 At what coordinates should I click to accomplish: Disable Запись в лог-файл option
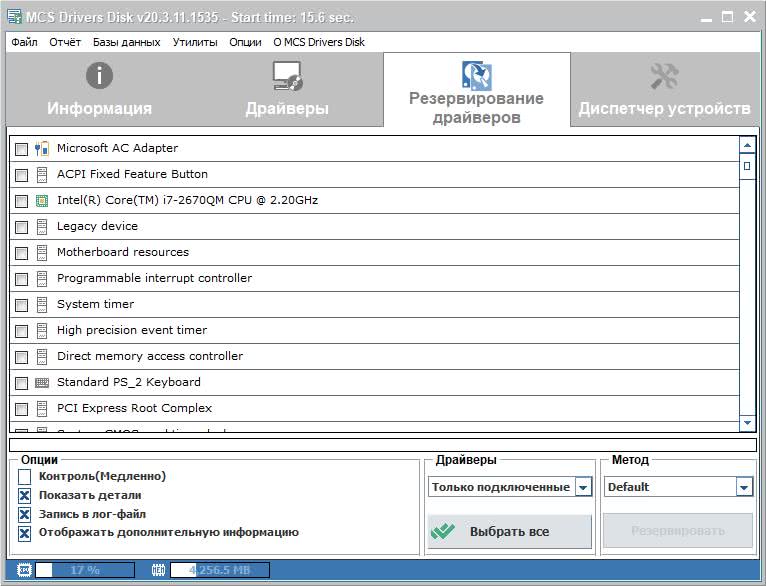tap(24, 514)
